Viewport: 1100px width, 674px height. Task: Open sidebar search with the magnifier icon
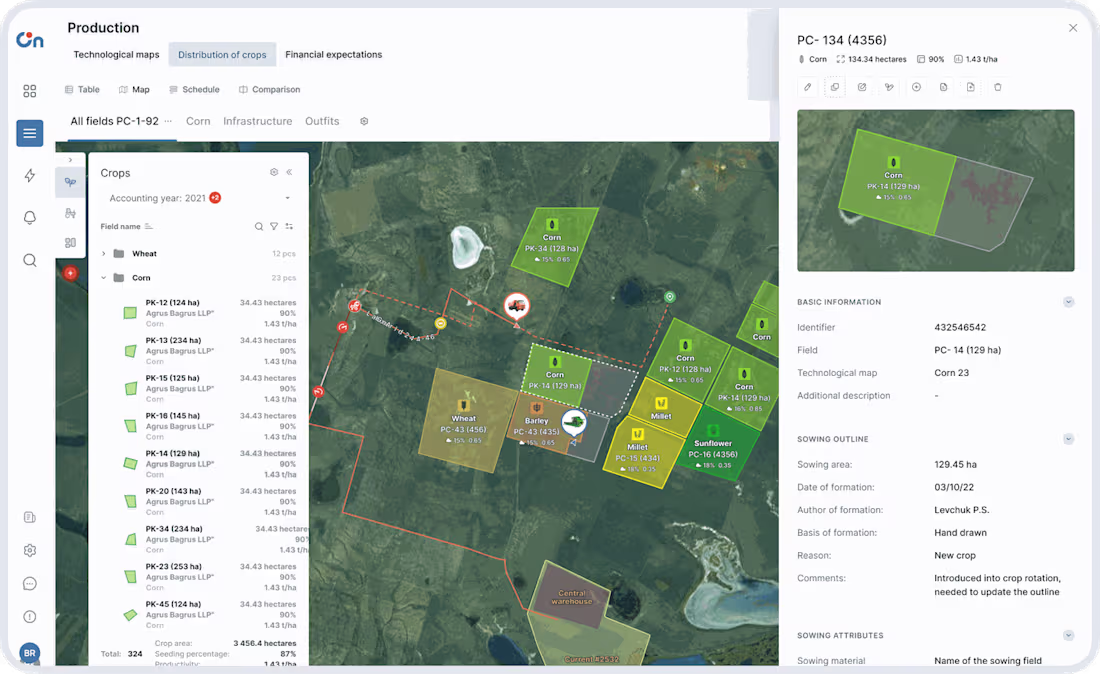point(30,260)
